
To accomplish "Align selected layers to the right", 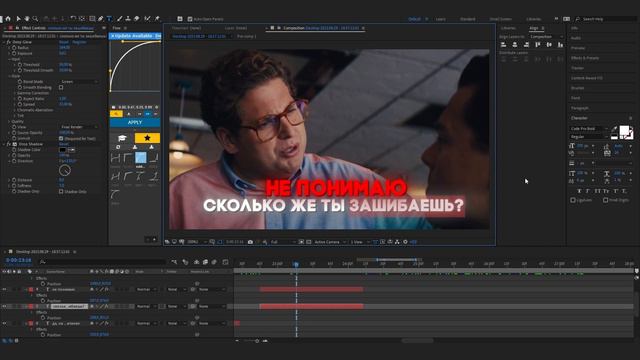I will [x=527, y=45].
